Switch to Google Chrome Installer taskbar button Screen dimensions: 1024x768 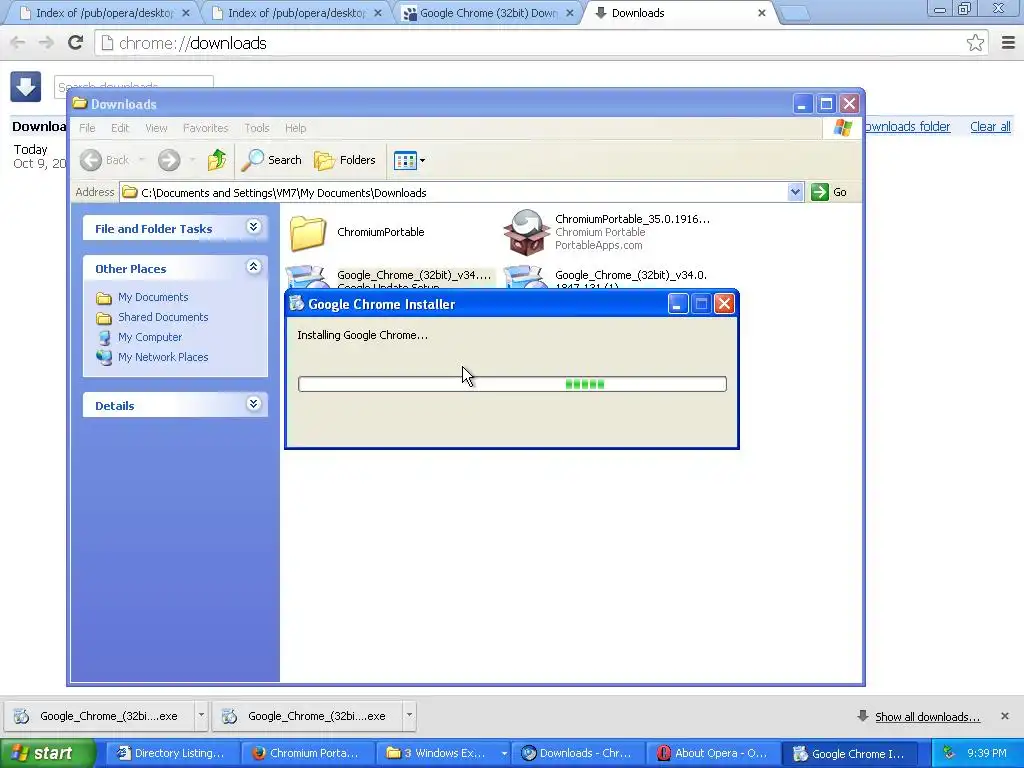click(850, 753)
